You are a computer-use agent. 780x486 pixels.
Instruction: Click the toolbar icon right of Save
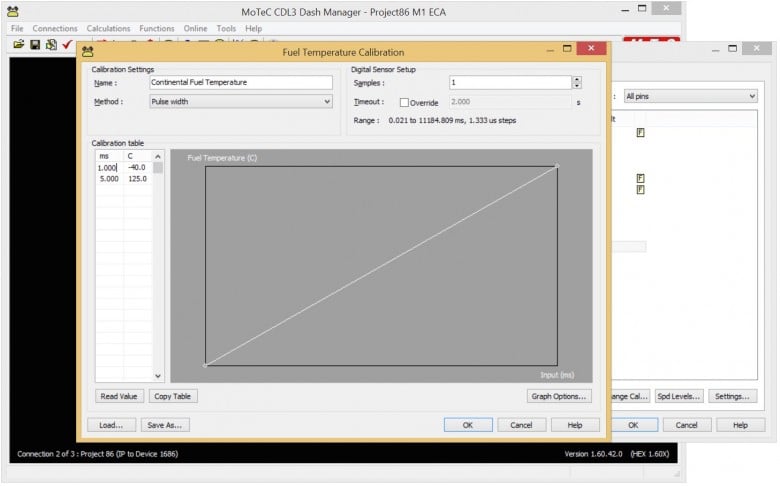click(x=50, y=45)
